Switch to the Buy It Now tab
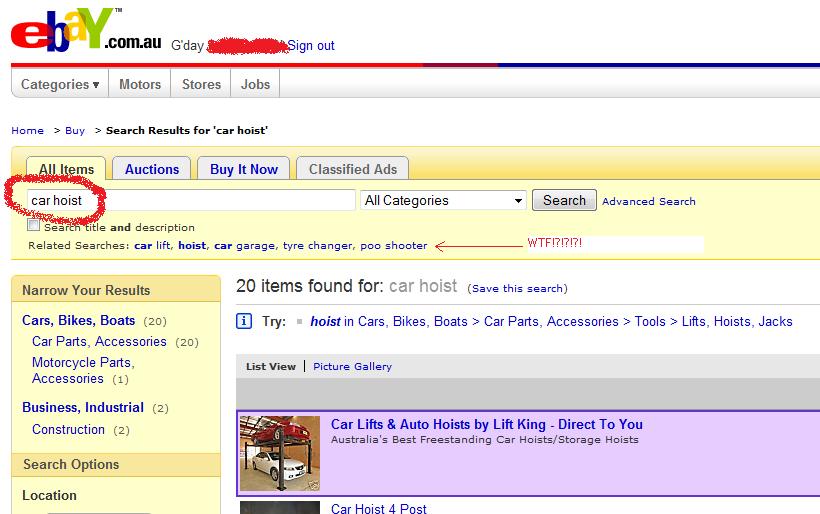Image resolution: width=820 pixels, height=514 pixels. (244, 169)
